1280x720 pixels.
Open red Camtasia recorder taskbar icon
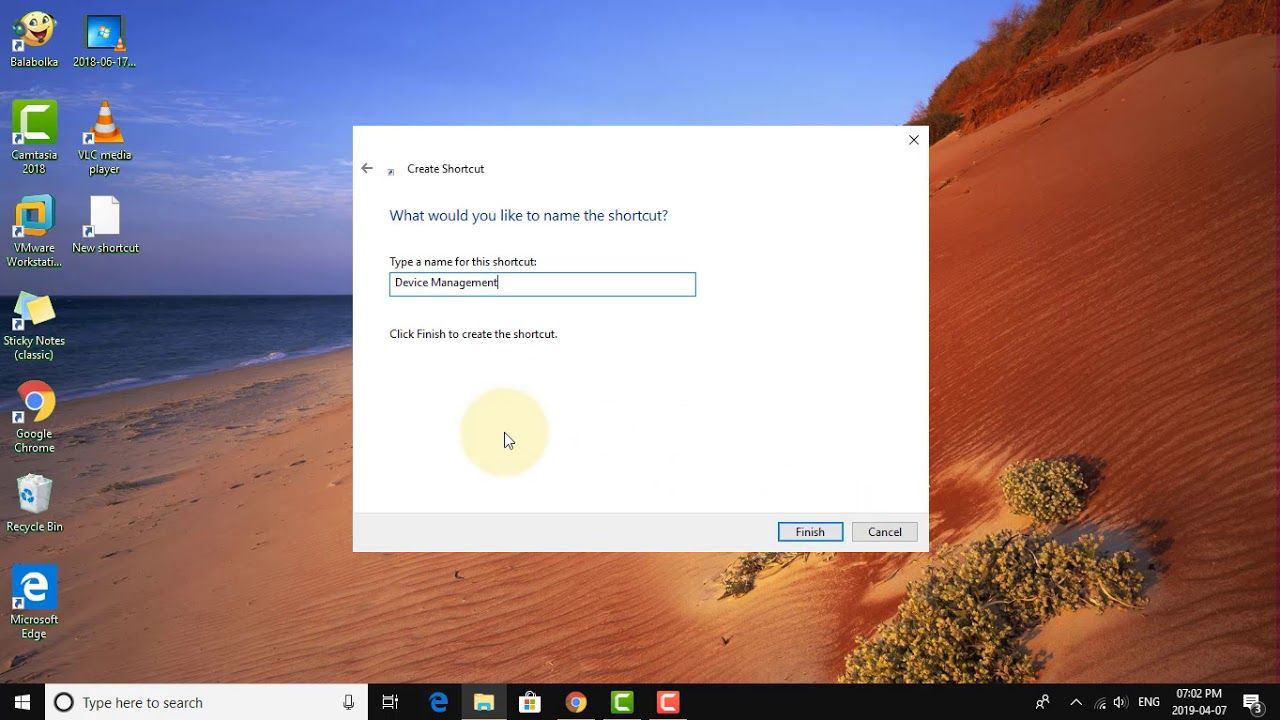(x=668, y=702)
